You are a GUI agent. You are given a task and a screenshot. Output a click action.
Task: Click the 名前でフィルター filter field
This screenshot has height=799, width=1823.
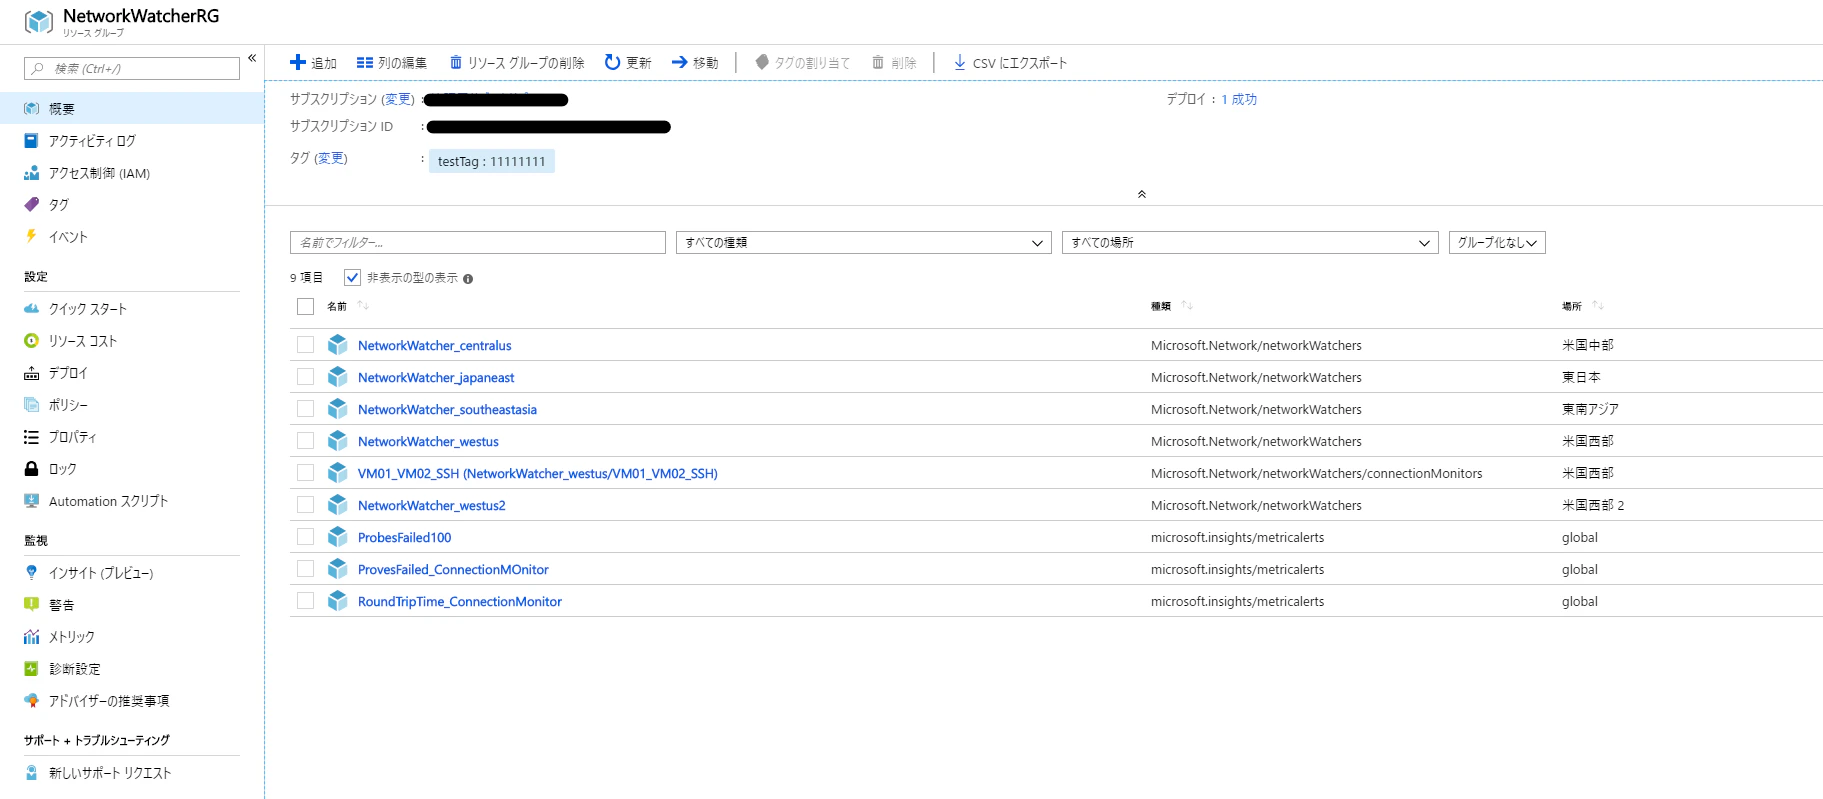(478, 243)
